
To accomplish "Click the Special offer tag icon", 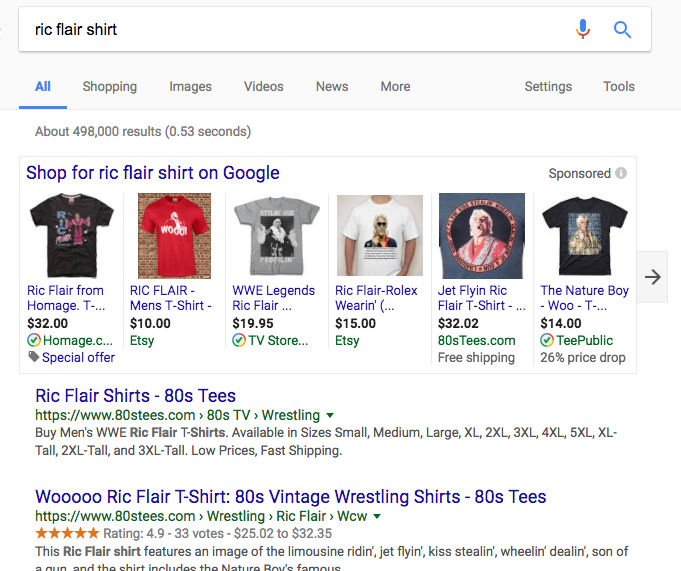I will pyautogui.click(x=33, y=357).
